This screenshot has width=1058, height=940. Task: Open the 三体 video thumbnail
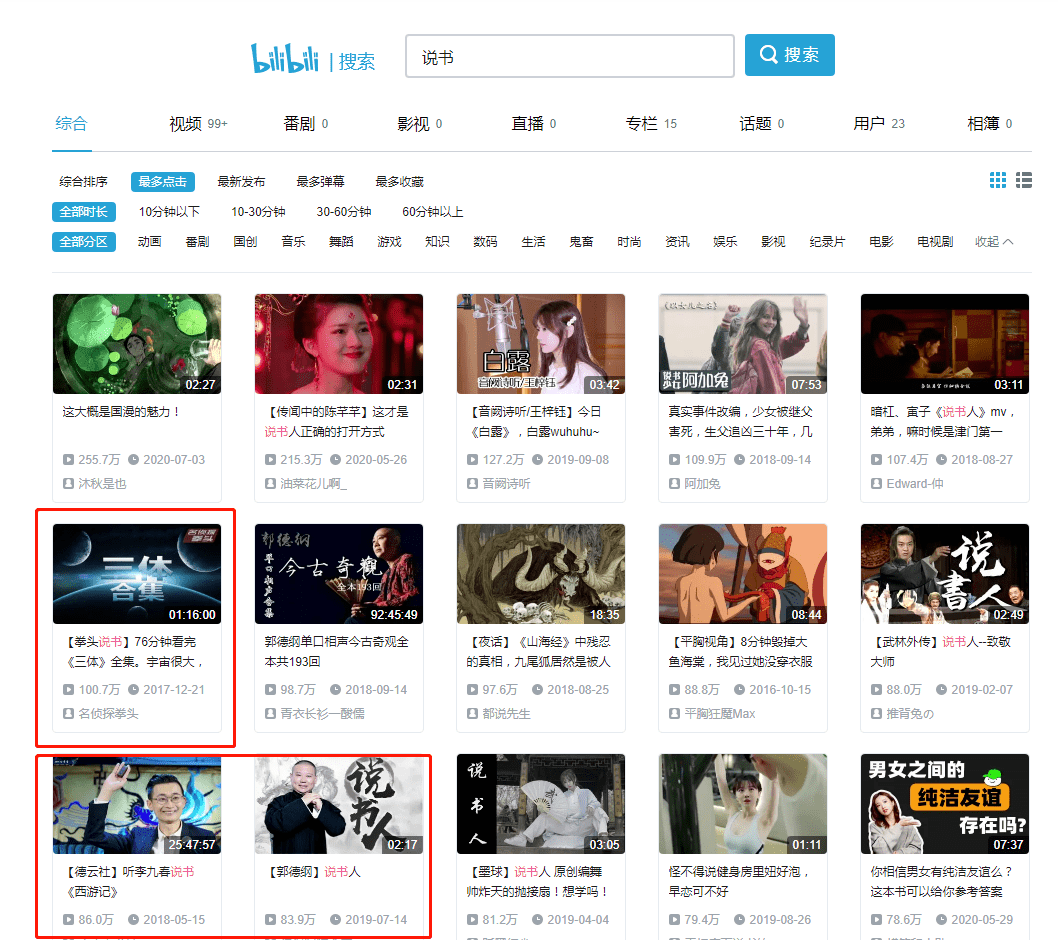point(136,573)
